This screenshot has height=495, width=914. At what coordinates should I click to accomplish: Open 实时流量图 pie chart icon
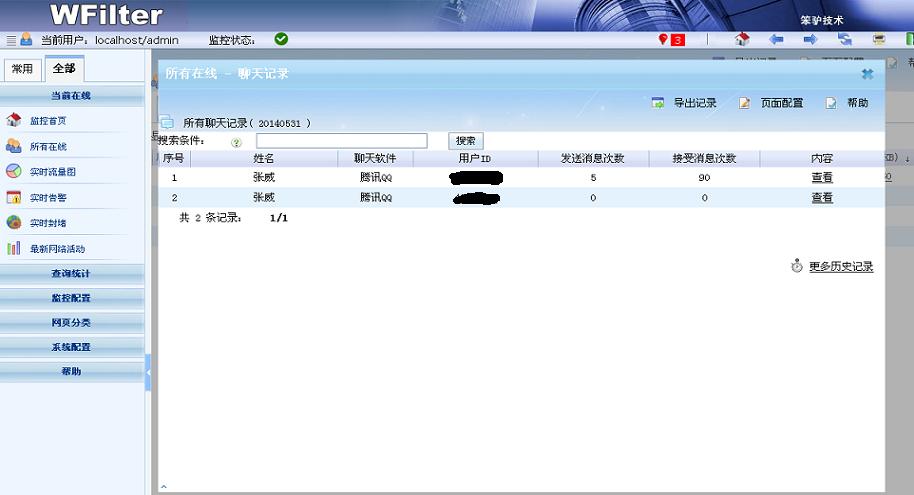(x=14, y=172)
